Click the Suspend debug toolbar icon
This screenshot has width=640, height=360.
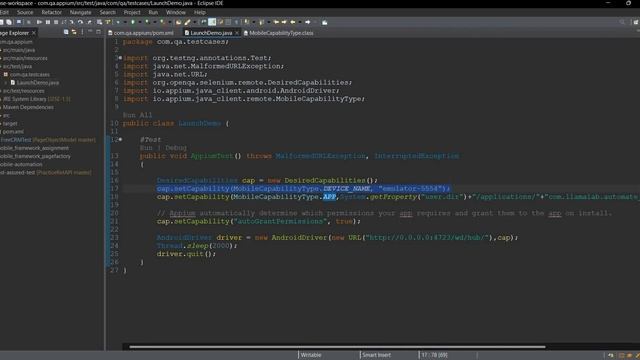point(48,22)
